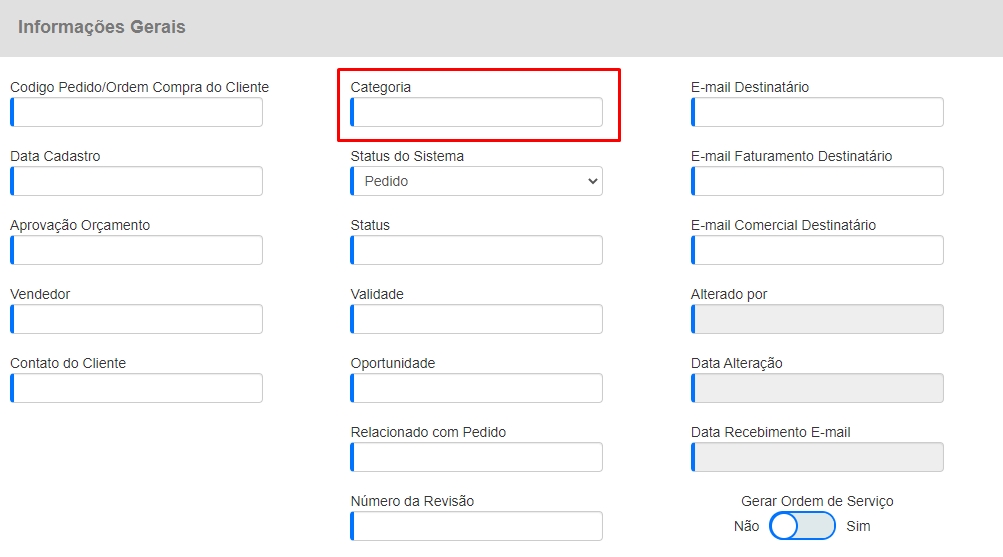Focus the E-mail Comercial Destinatário field
Screen dimensions: 1003x557
point(817,250)
